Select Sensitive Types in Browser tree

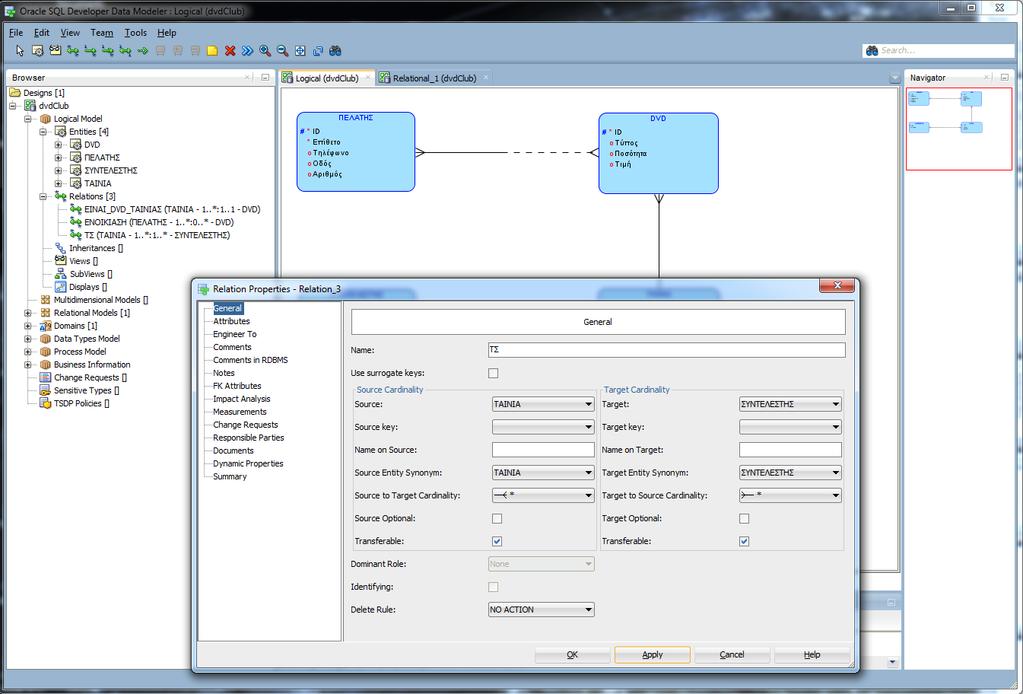pos(86,390)
